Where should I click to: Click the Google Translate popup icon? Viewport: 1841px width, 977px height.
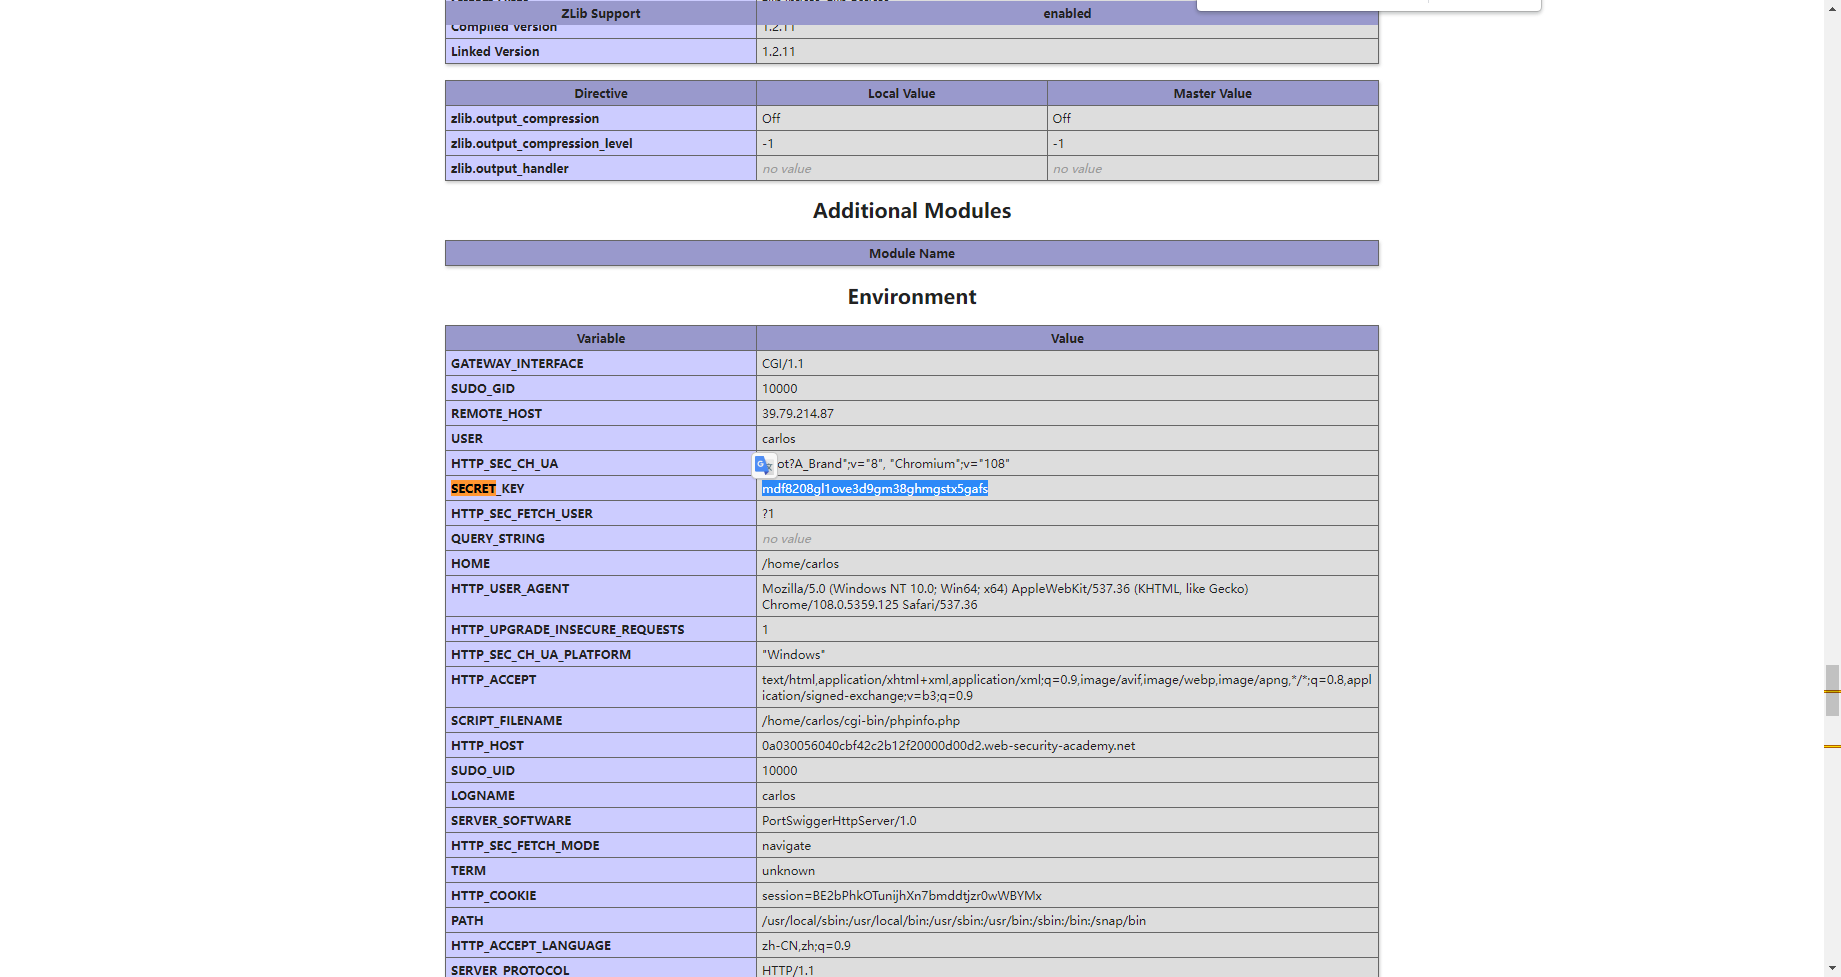pyautogui.click(x=764, y=465)
